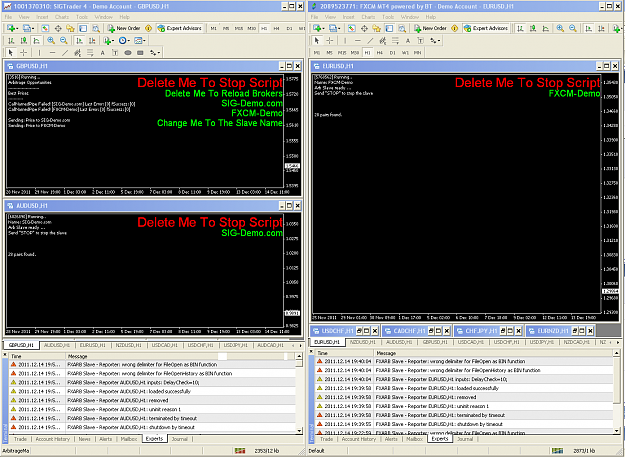Open Market Watch in SIGTrader window
This screenshot has height=457, width=625.
[45, 28]
